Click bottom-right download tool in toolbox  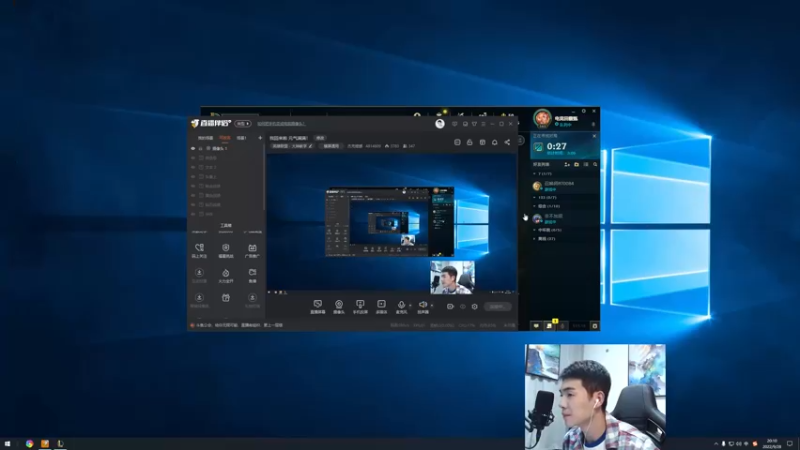pyautogui.click(x=252, y=298)
